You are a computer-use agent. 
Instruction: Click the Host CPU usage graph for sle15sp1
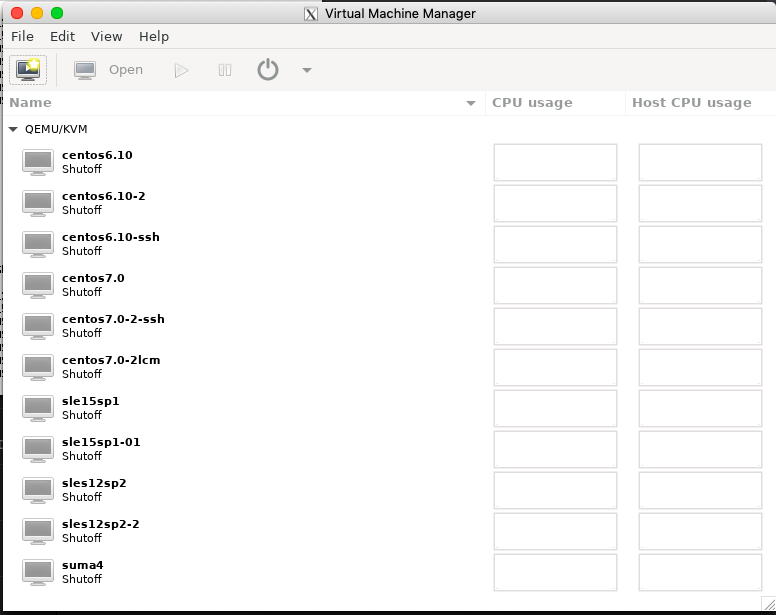(700, 409)
